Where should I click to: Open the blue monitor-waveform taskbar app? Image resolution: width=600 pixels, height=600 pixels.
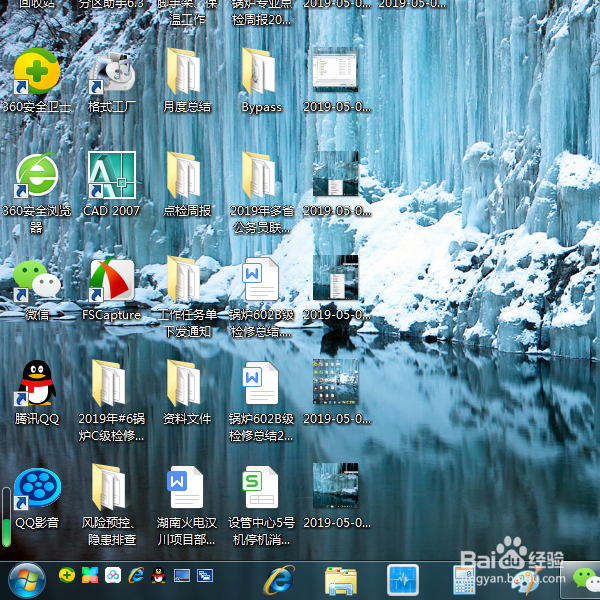pos(403,580)
